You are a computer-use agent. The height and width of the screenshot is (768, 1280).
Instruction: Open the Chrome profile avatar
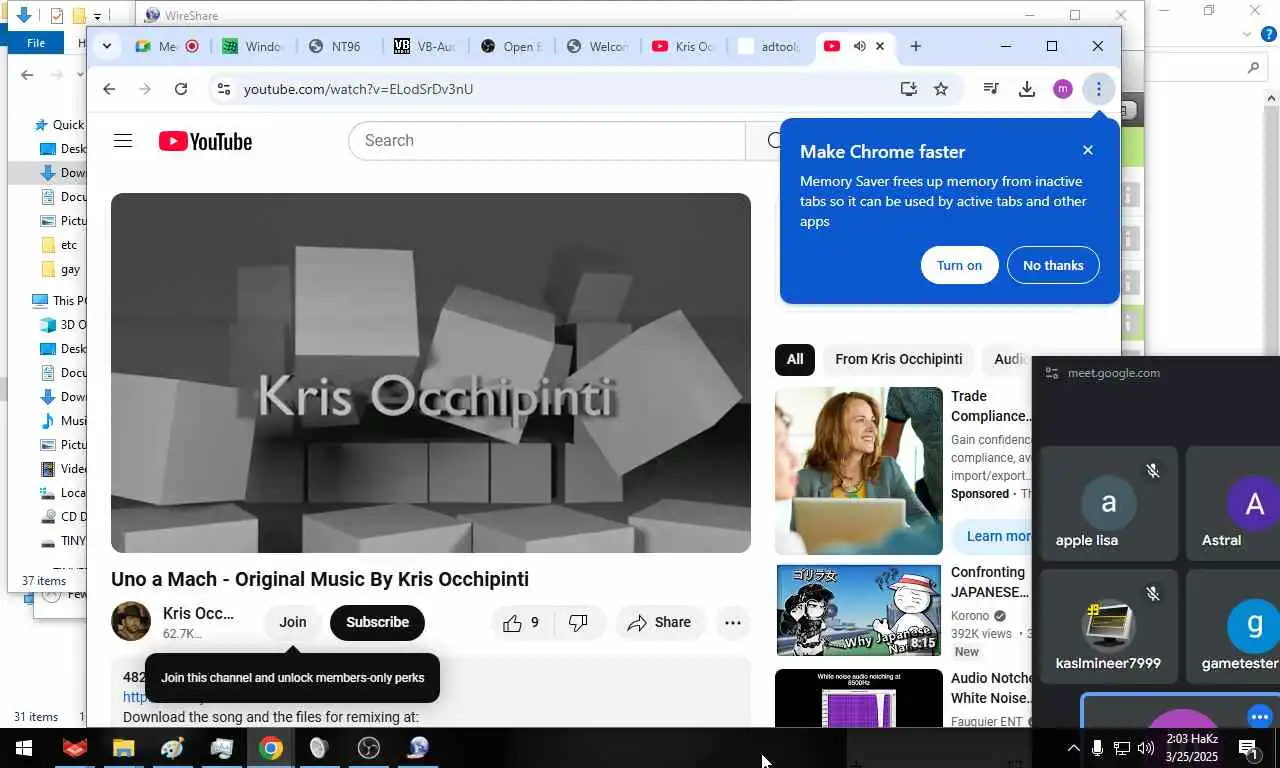click(1063, 89)
